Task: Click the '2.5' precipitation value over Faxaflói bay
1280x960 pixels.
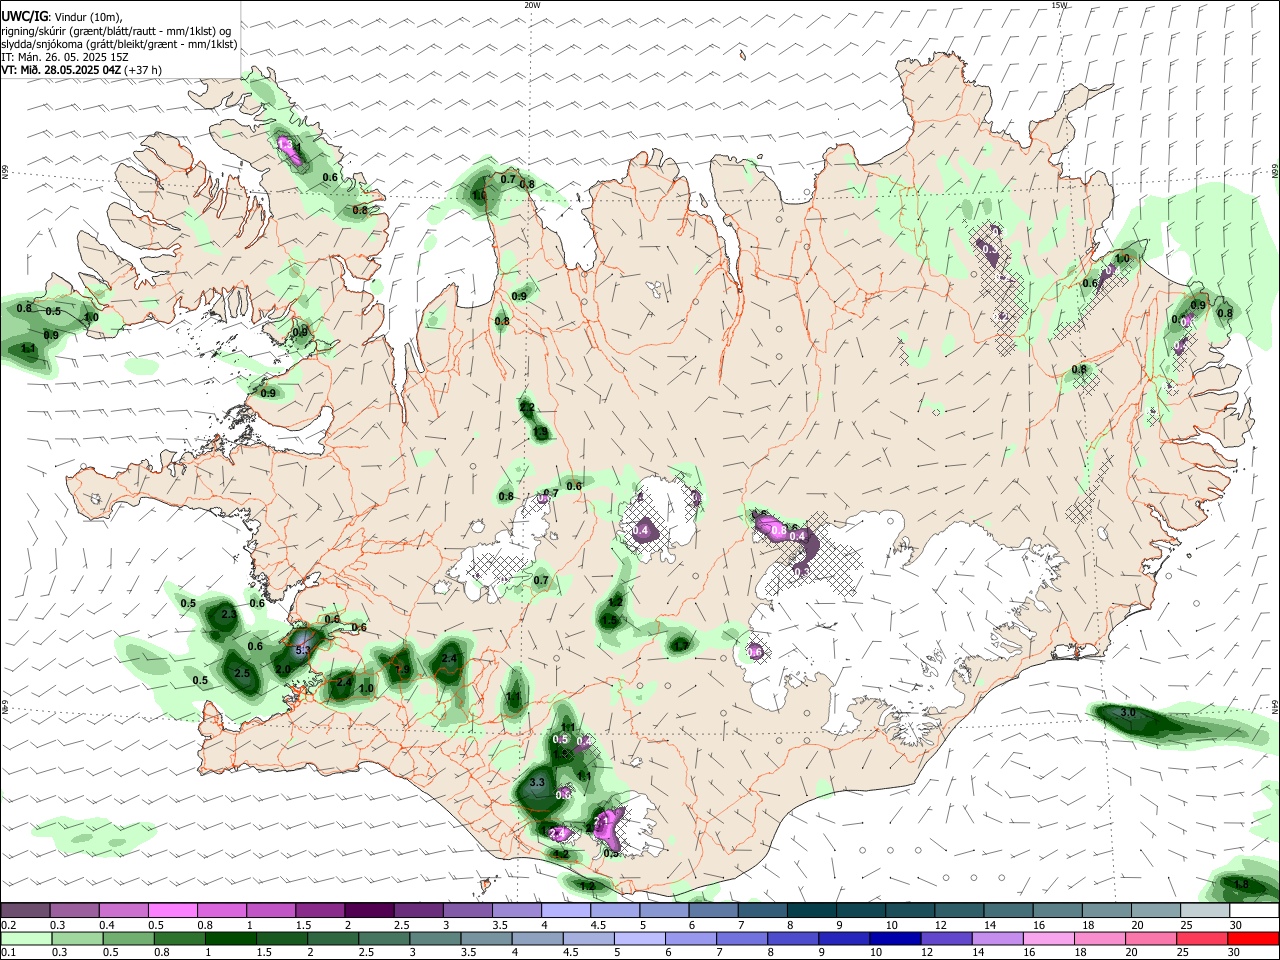Action: 242,674
